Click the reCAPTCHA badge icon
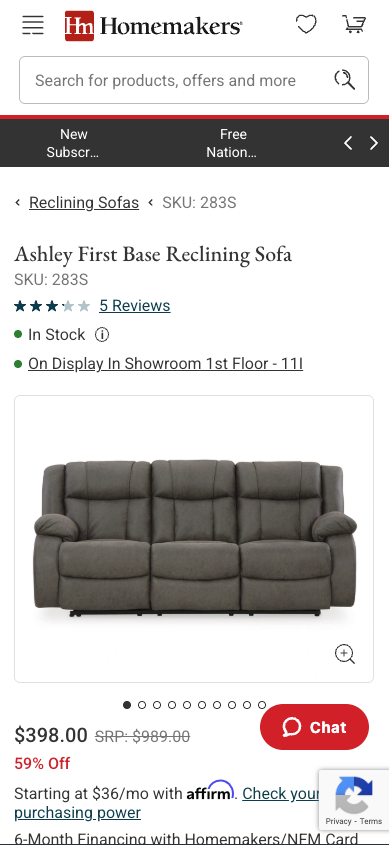The image size is (389, 845). pyautogui.click(x=353, y=795)
